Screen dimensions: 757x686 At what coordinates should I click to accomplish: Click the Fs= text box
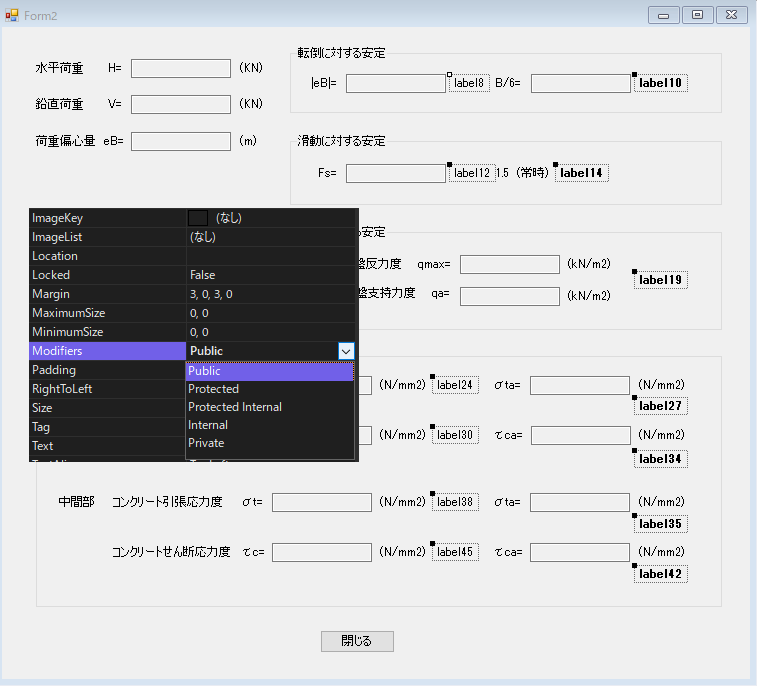[x=396, y=173]
